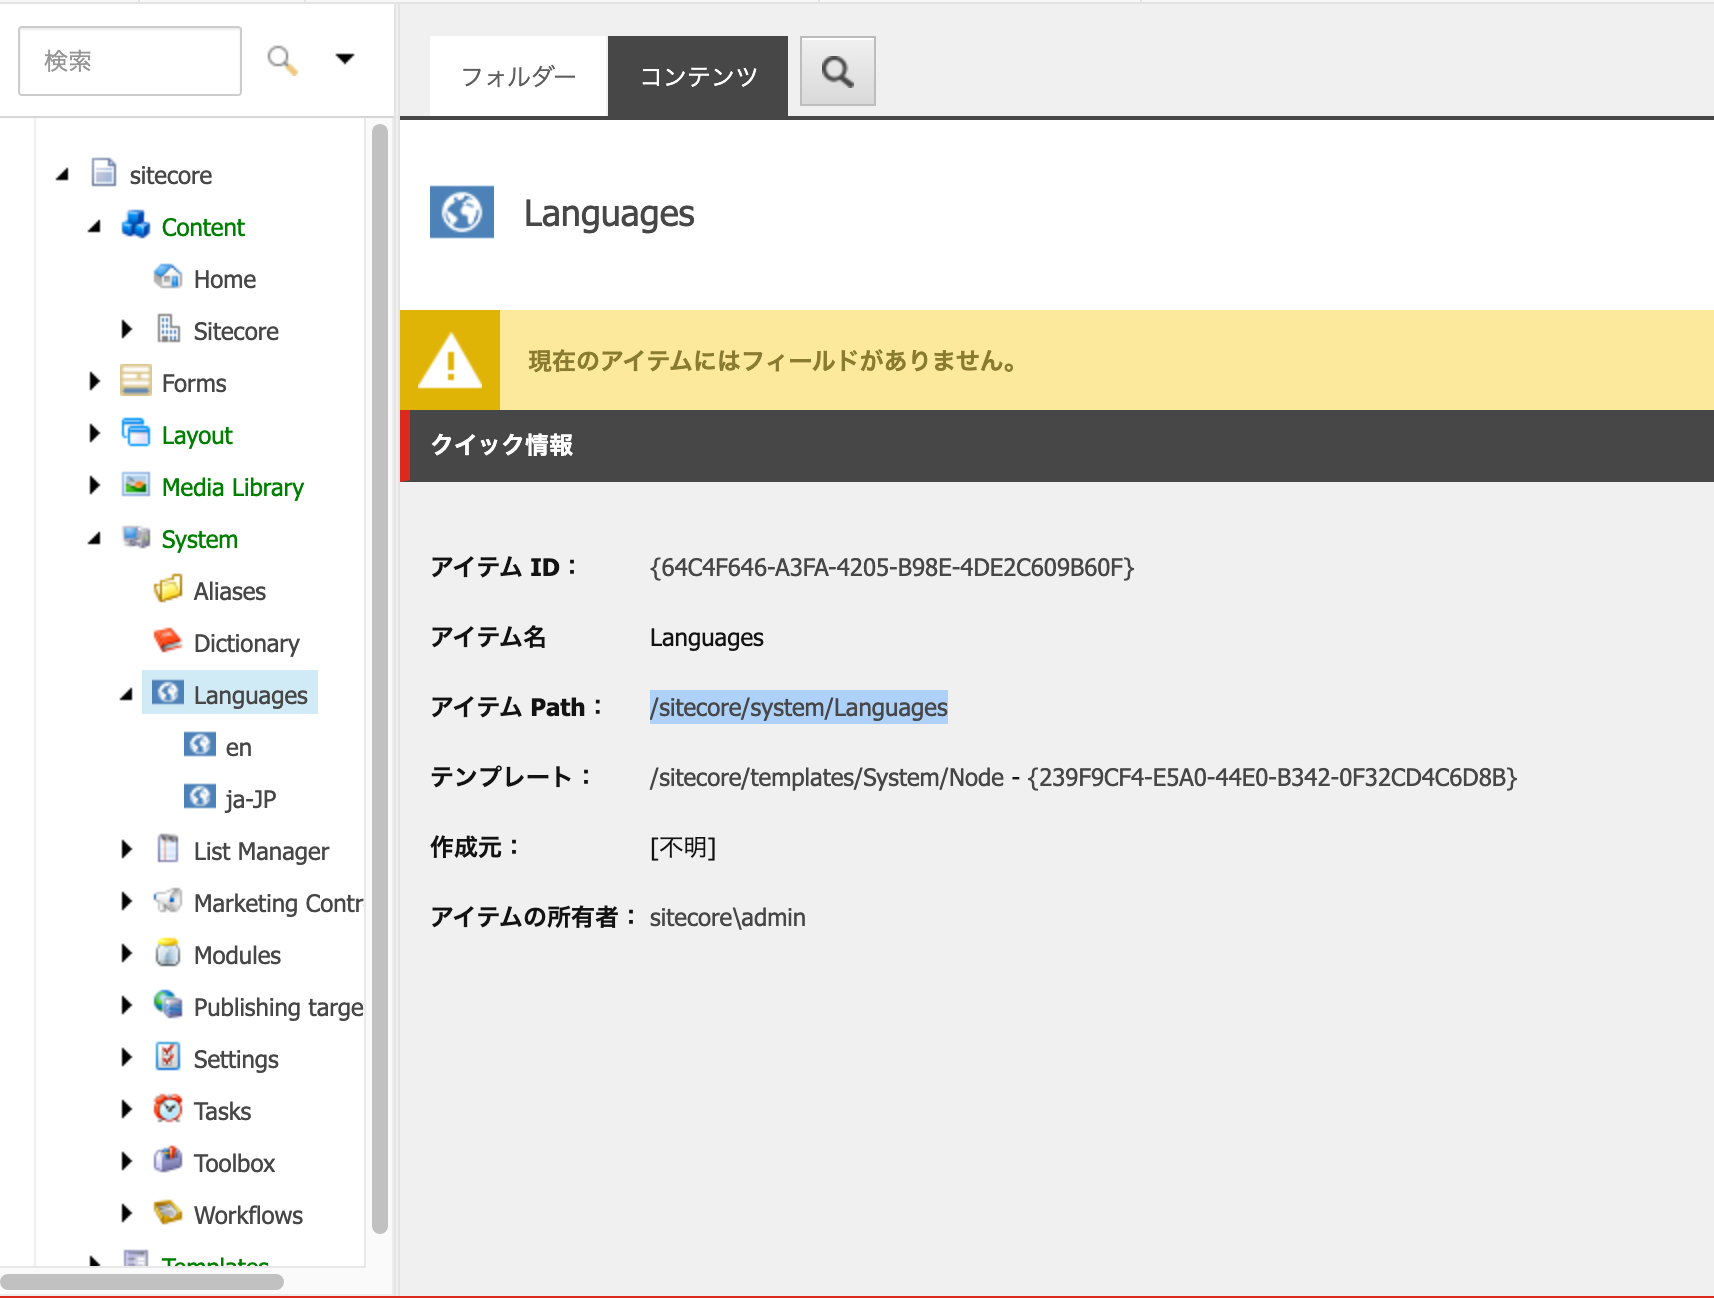
Task: Expand the Workflows tree node
Action: pos(126,1213)
